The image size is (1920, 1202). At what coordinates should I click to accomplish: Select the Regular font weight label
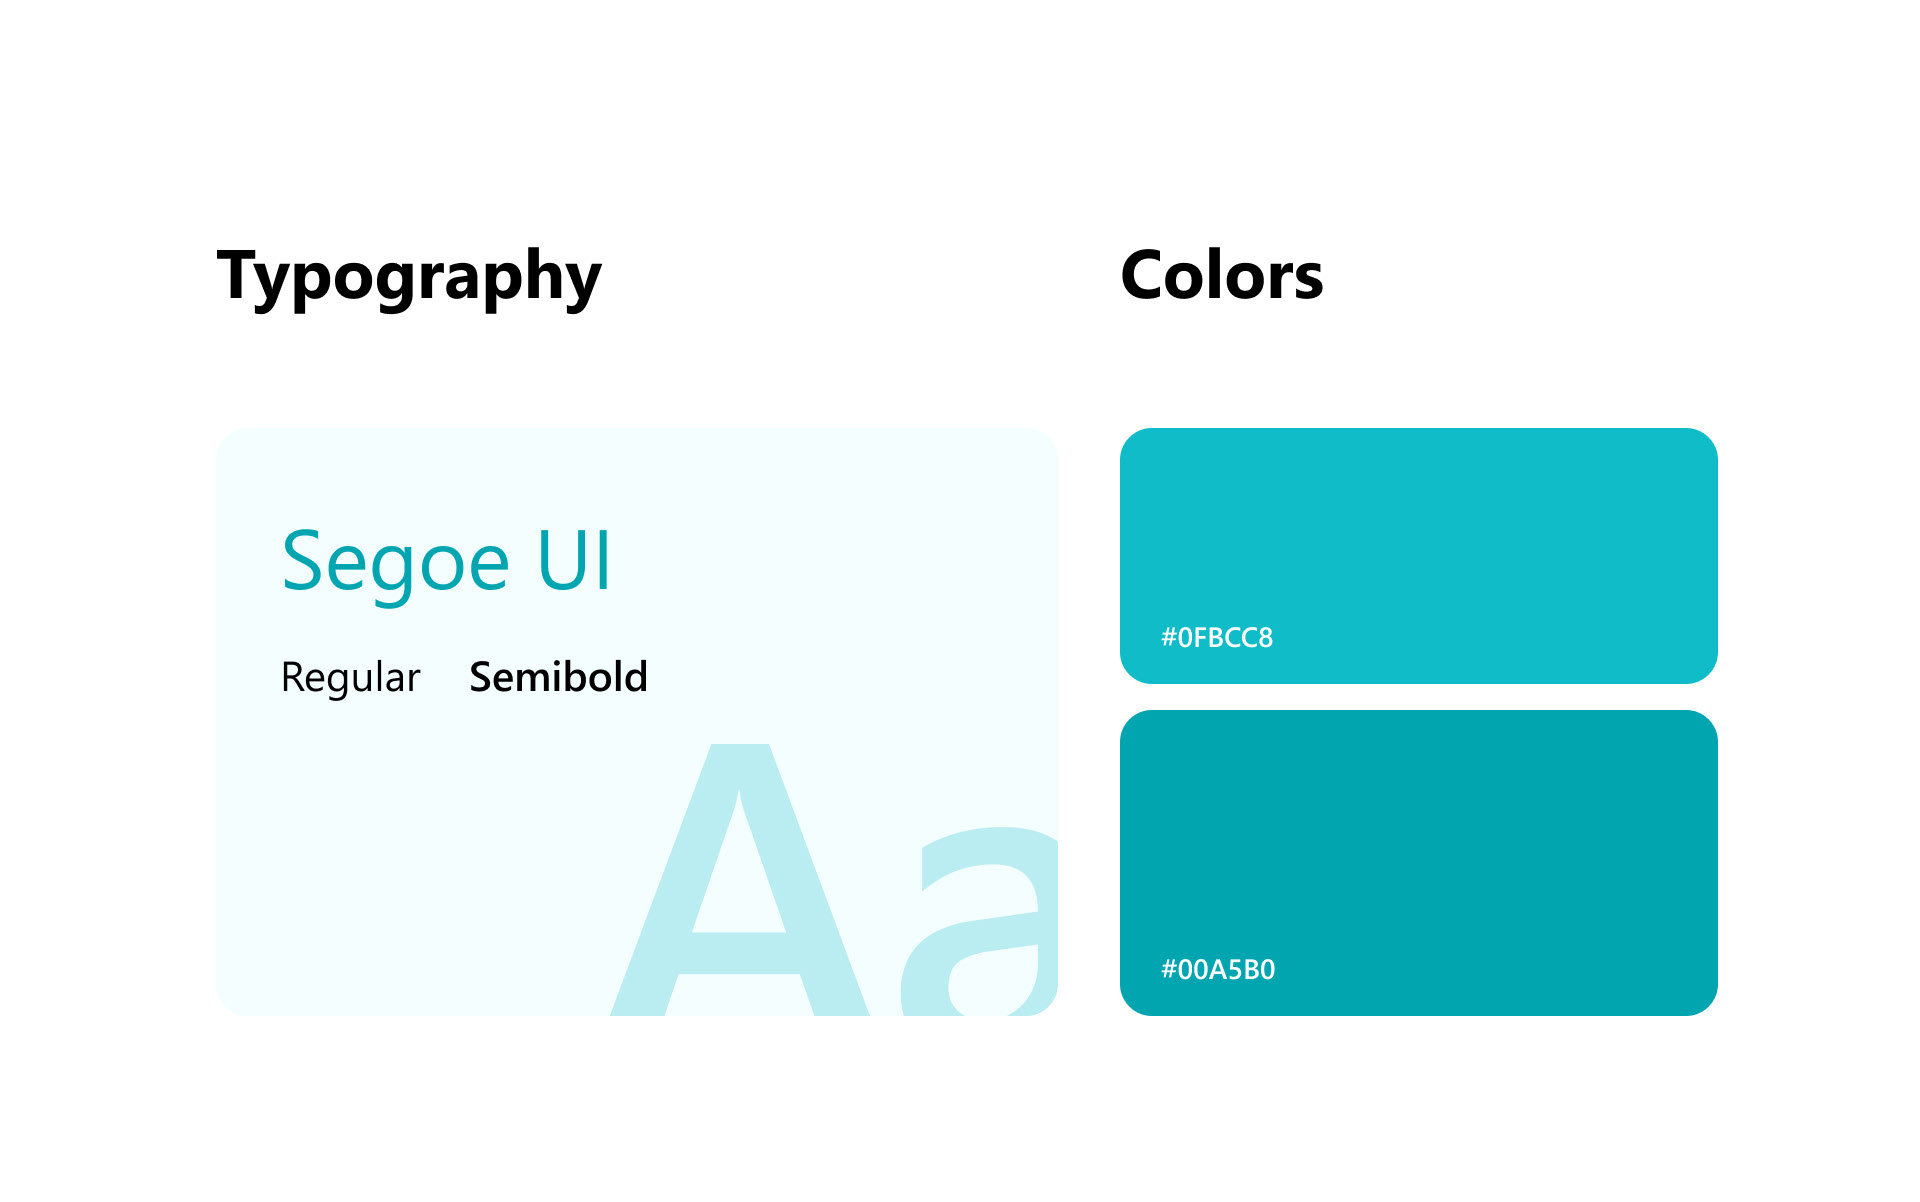(350, 678)
